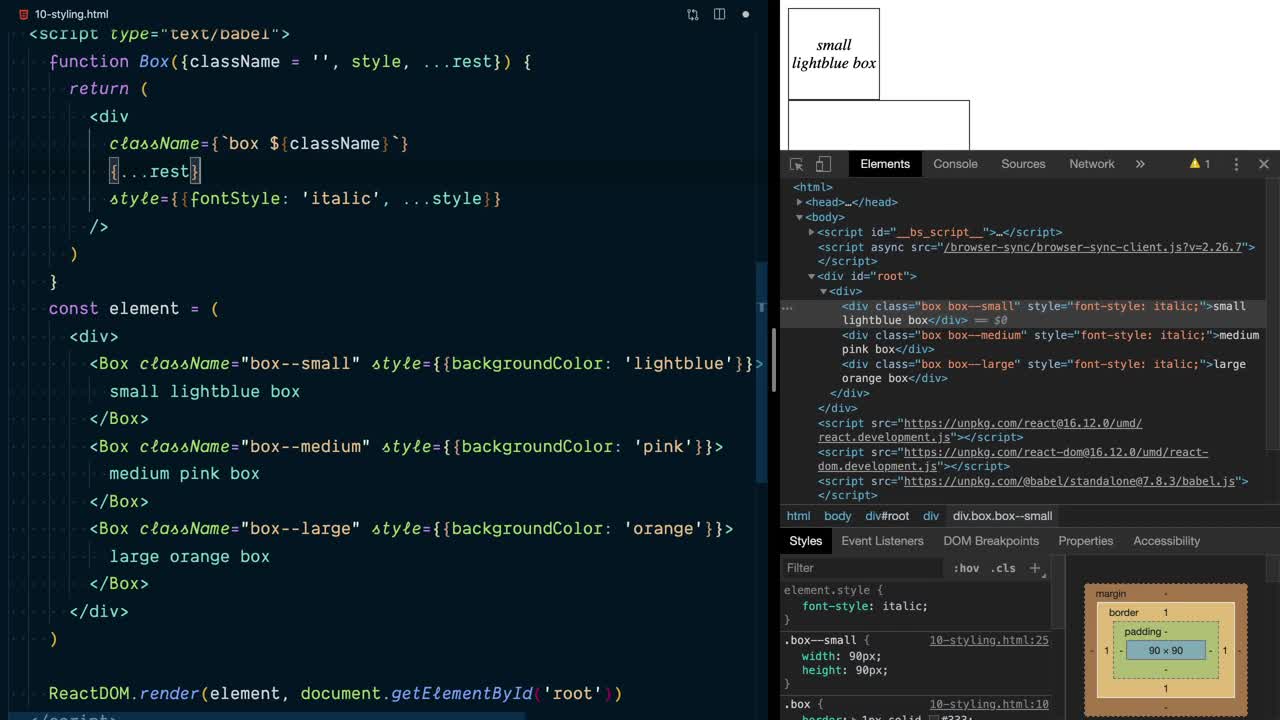The image size is (1280, 720).
Task: Open the Accessibility tab
Action: pyautogui.click(x=1166, y=541)
